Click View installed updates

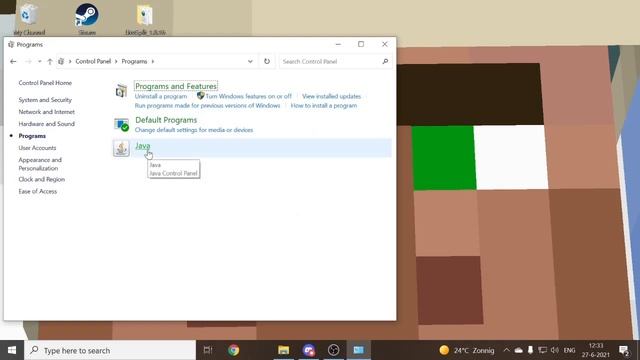click(331, 96)
